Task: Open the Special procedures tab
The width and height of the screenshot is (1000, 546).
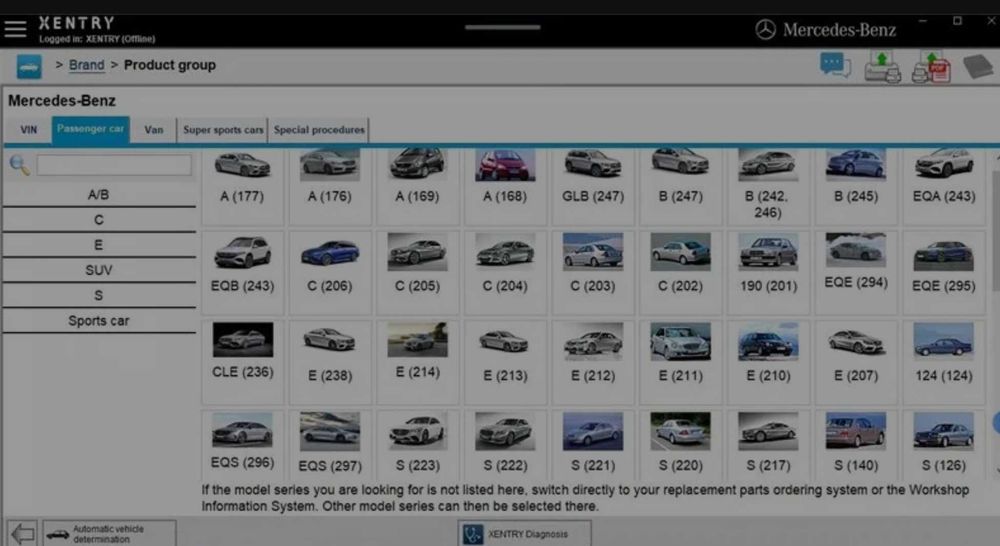Action: pyautogui.click(x=319, y=129)
